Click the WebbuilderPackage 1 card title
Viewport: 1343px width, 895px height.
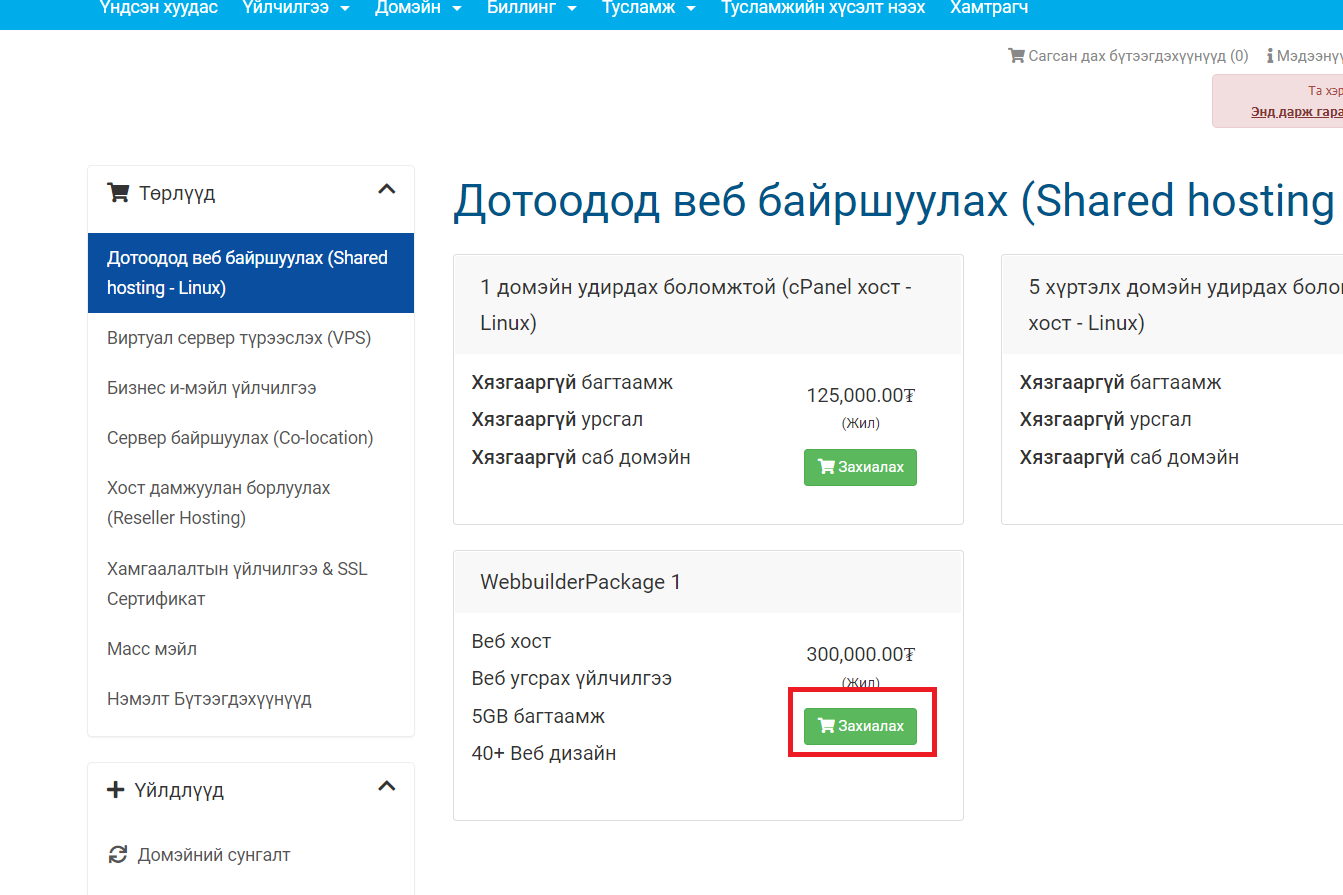click(x=580, y=582)
